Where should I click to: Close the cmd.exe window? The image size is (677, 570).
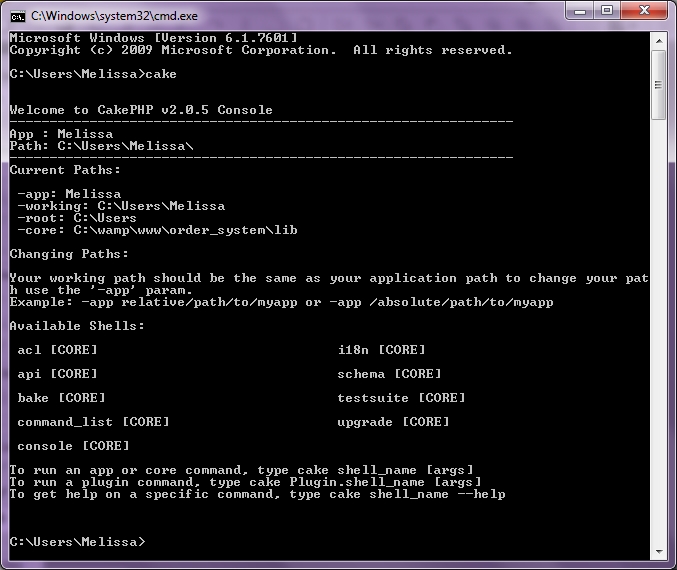coord(644,11)
